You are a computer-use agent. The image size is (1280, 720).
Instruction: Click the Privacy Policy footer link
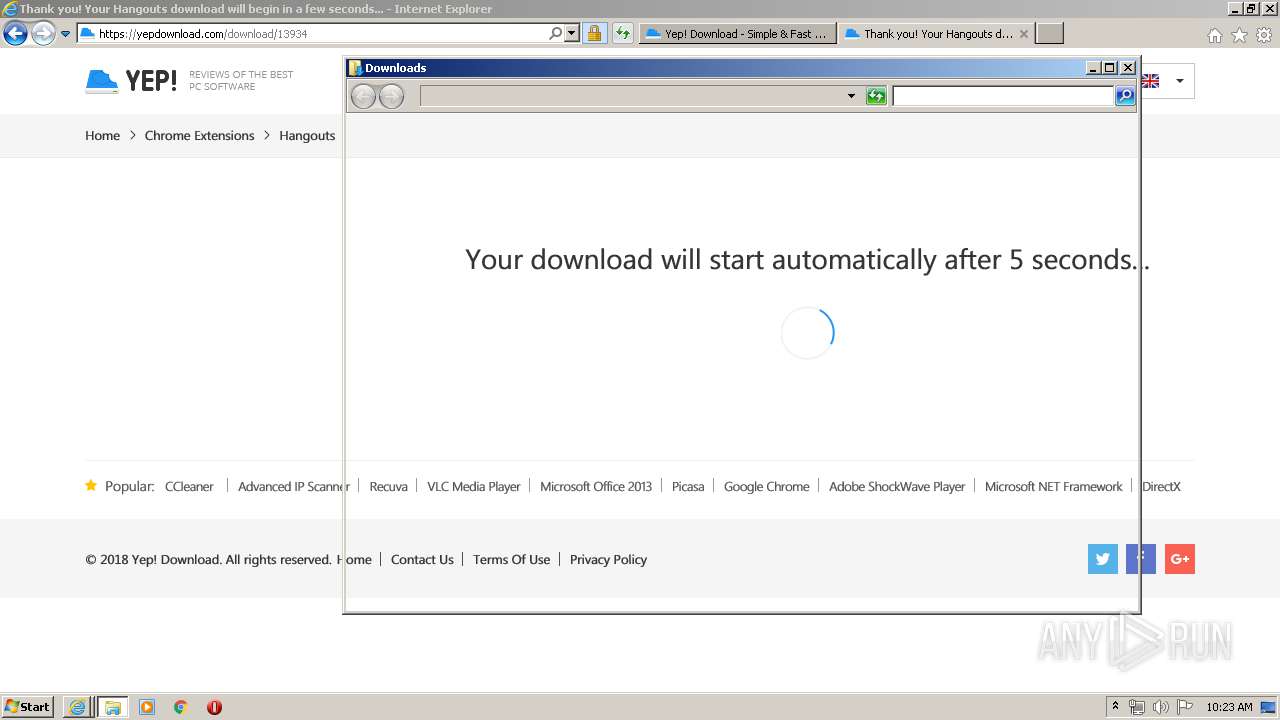pyautogui.click(x=608, y=559)
